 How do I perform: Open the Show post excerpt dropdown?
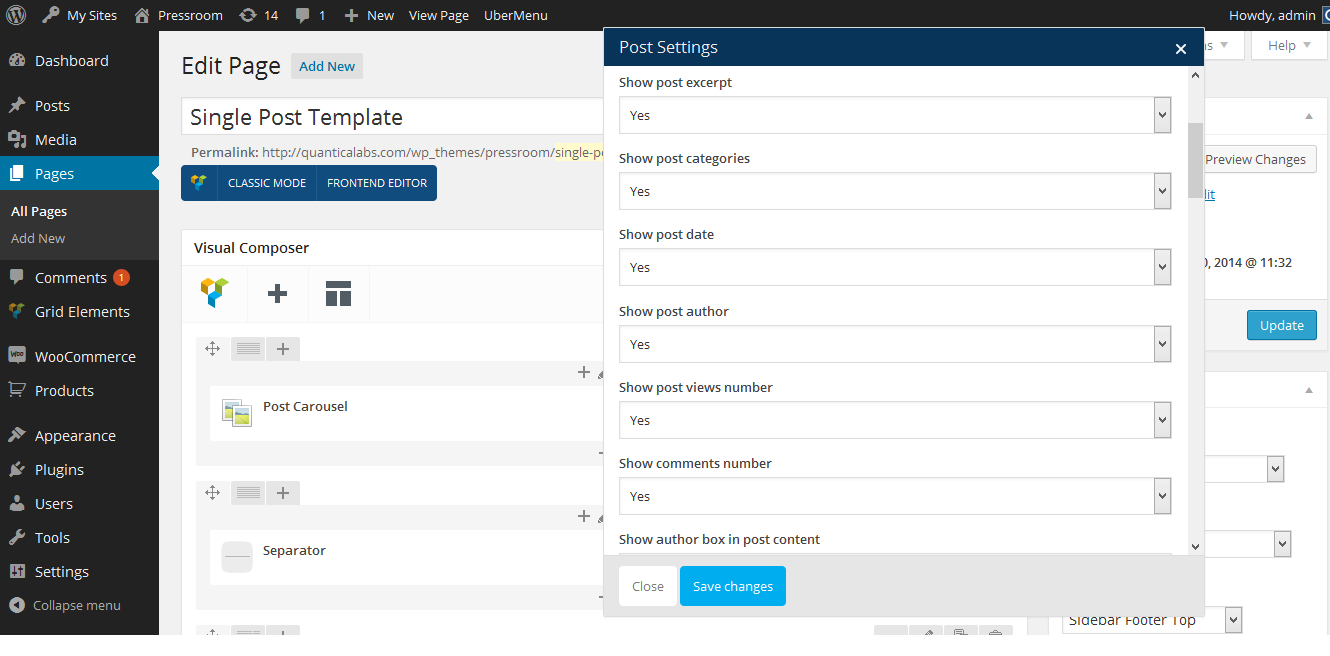pos(894,116)
